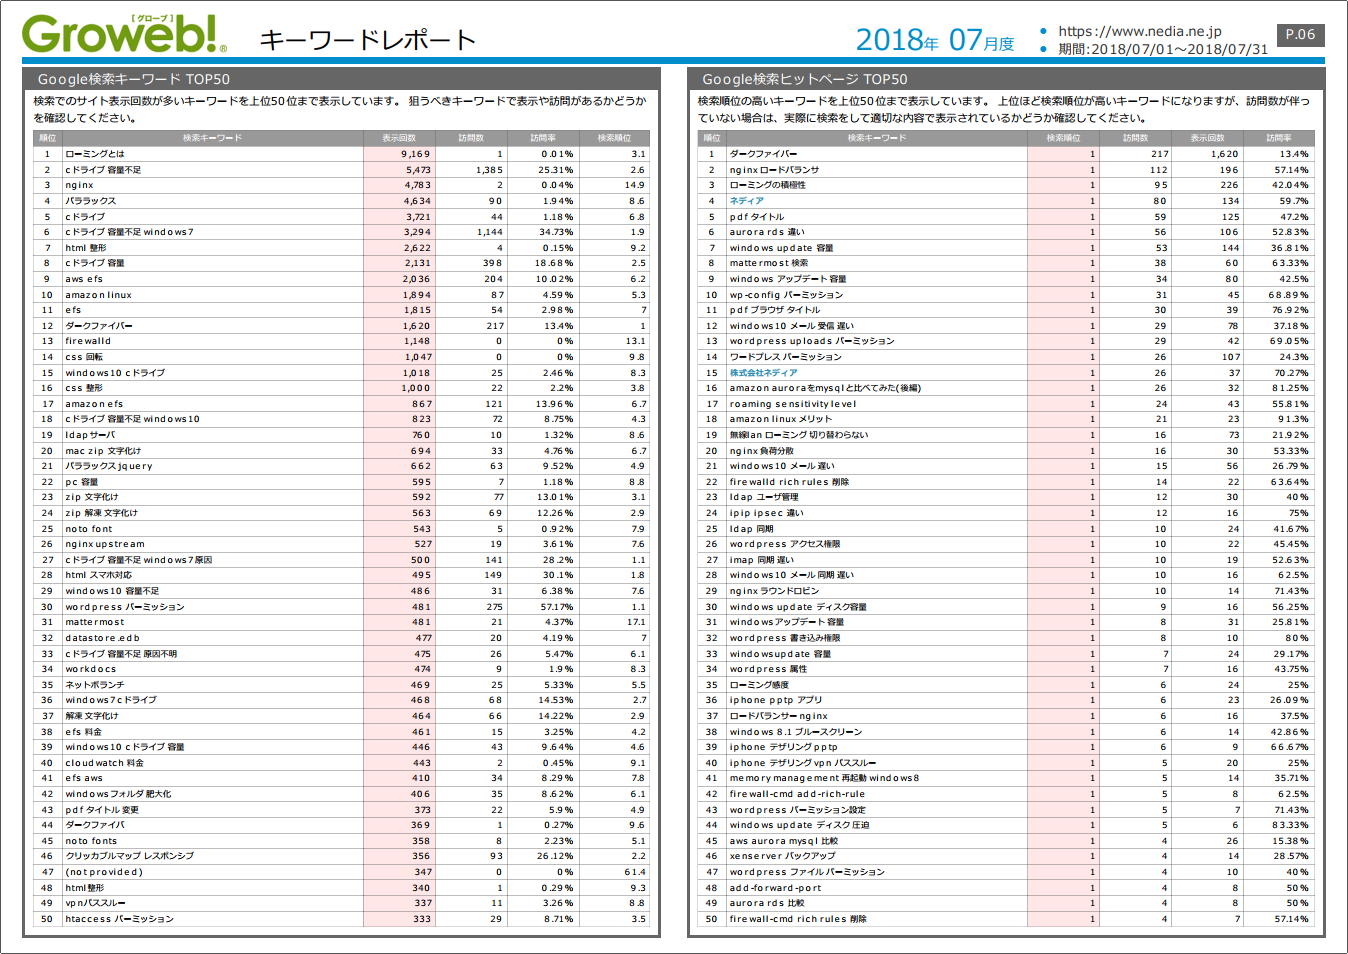
Task: Click the html 整形 keyword
Action: 86,248
